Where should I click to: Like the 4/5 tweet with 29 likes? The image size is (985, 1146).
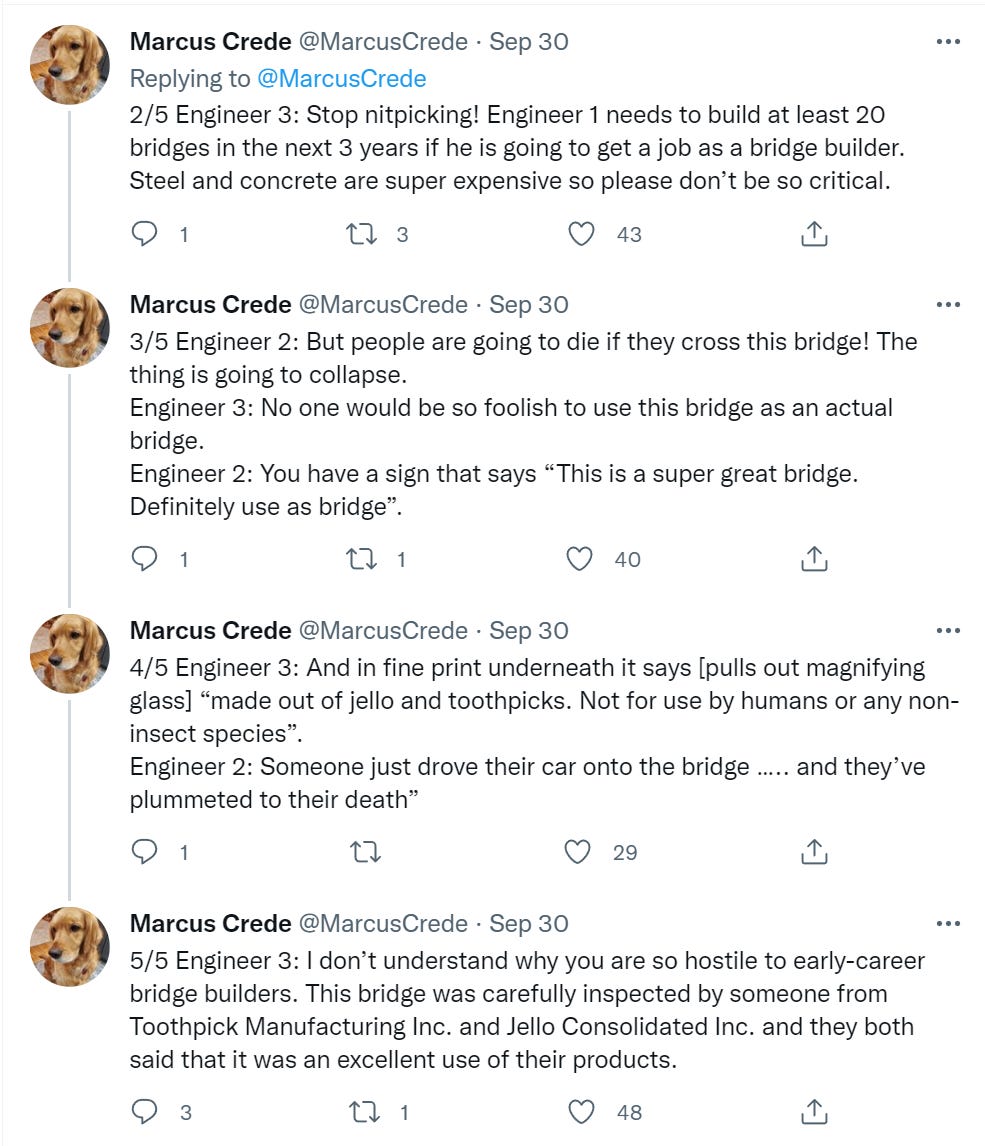tap(579, 852)
